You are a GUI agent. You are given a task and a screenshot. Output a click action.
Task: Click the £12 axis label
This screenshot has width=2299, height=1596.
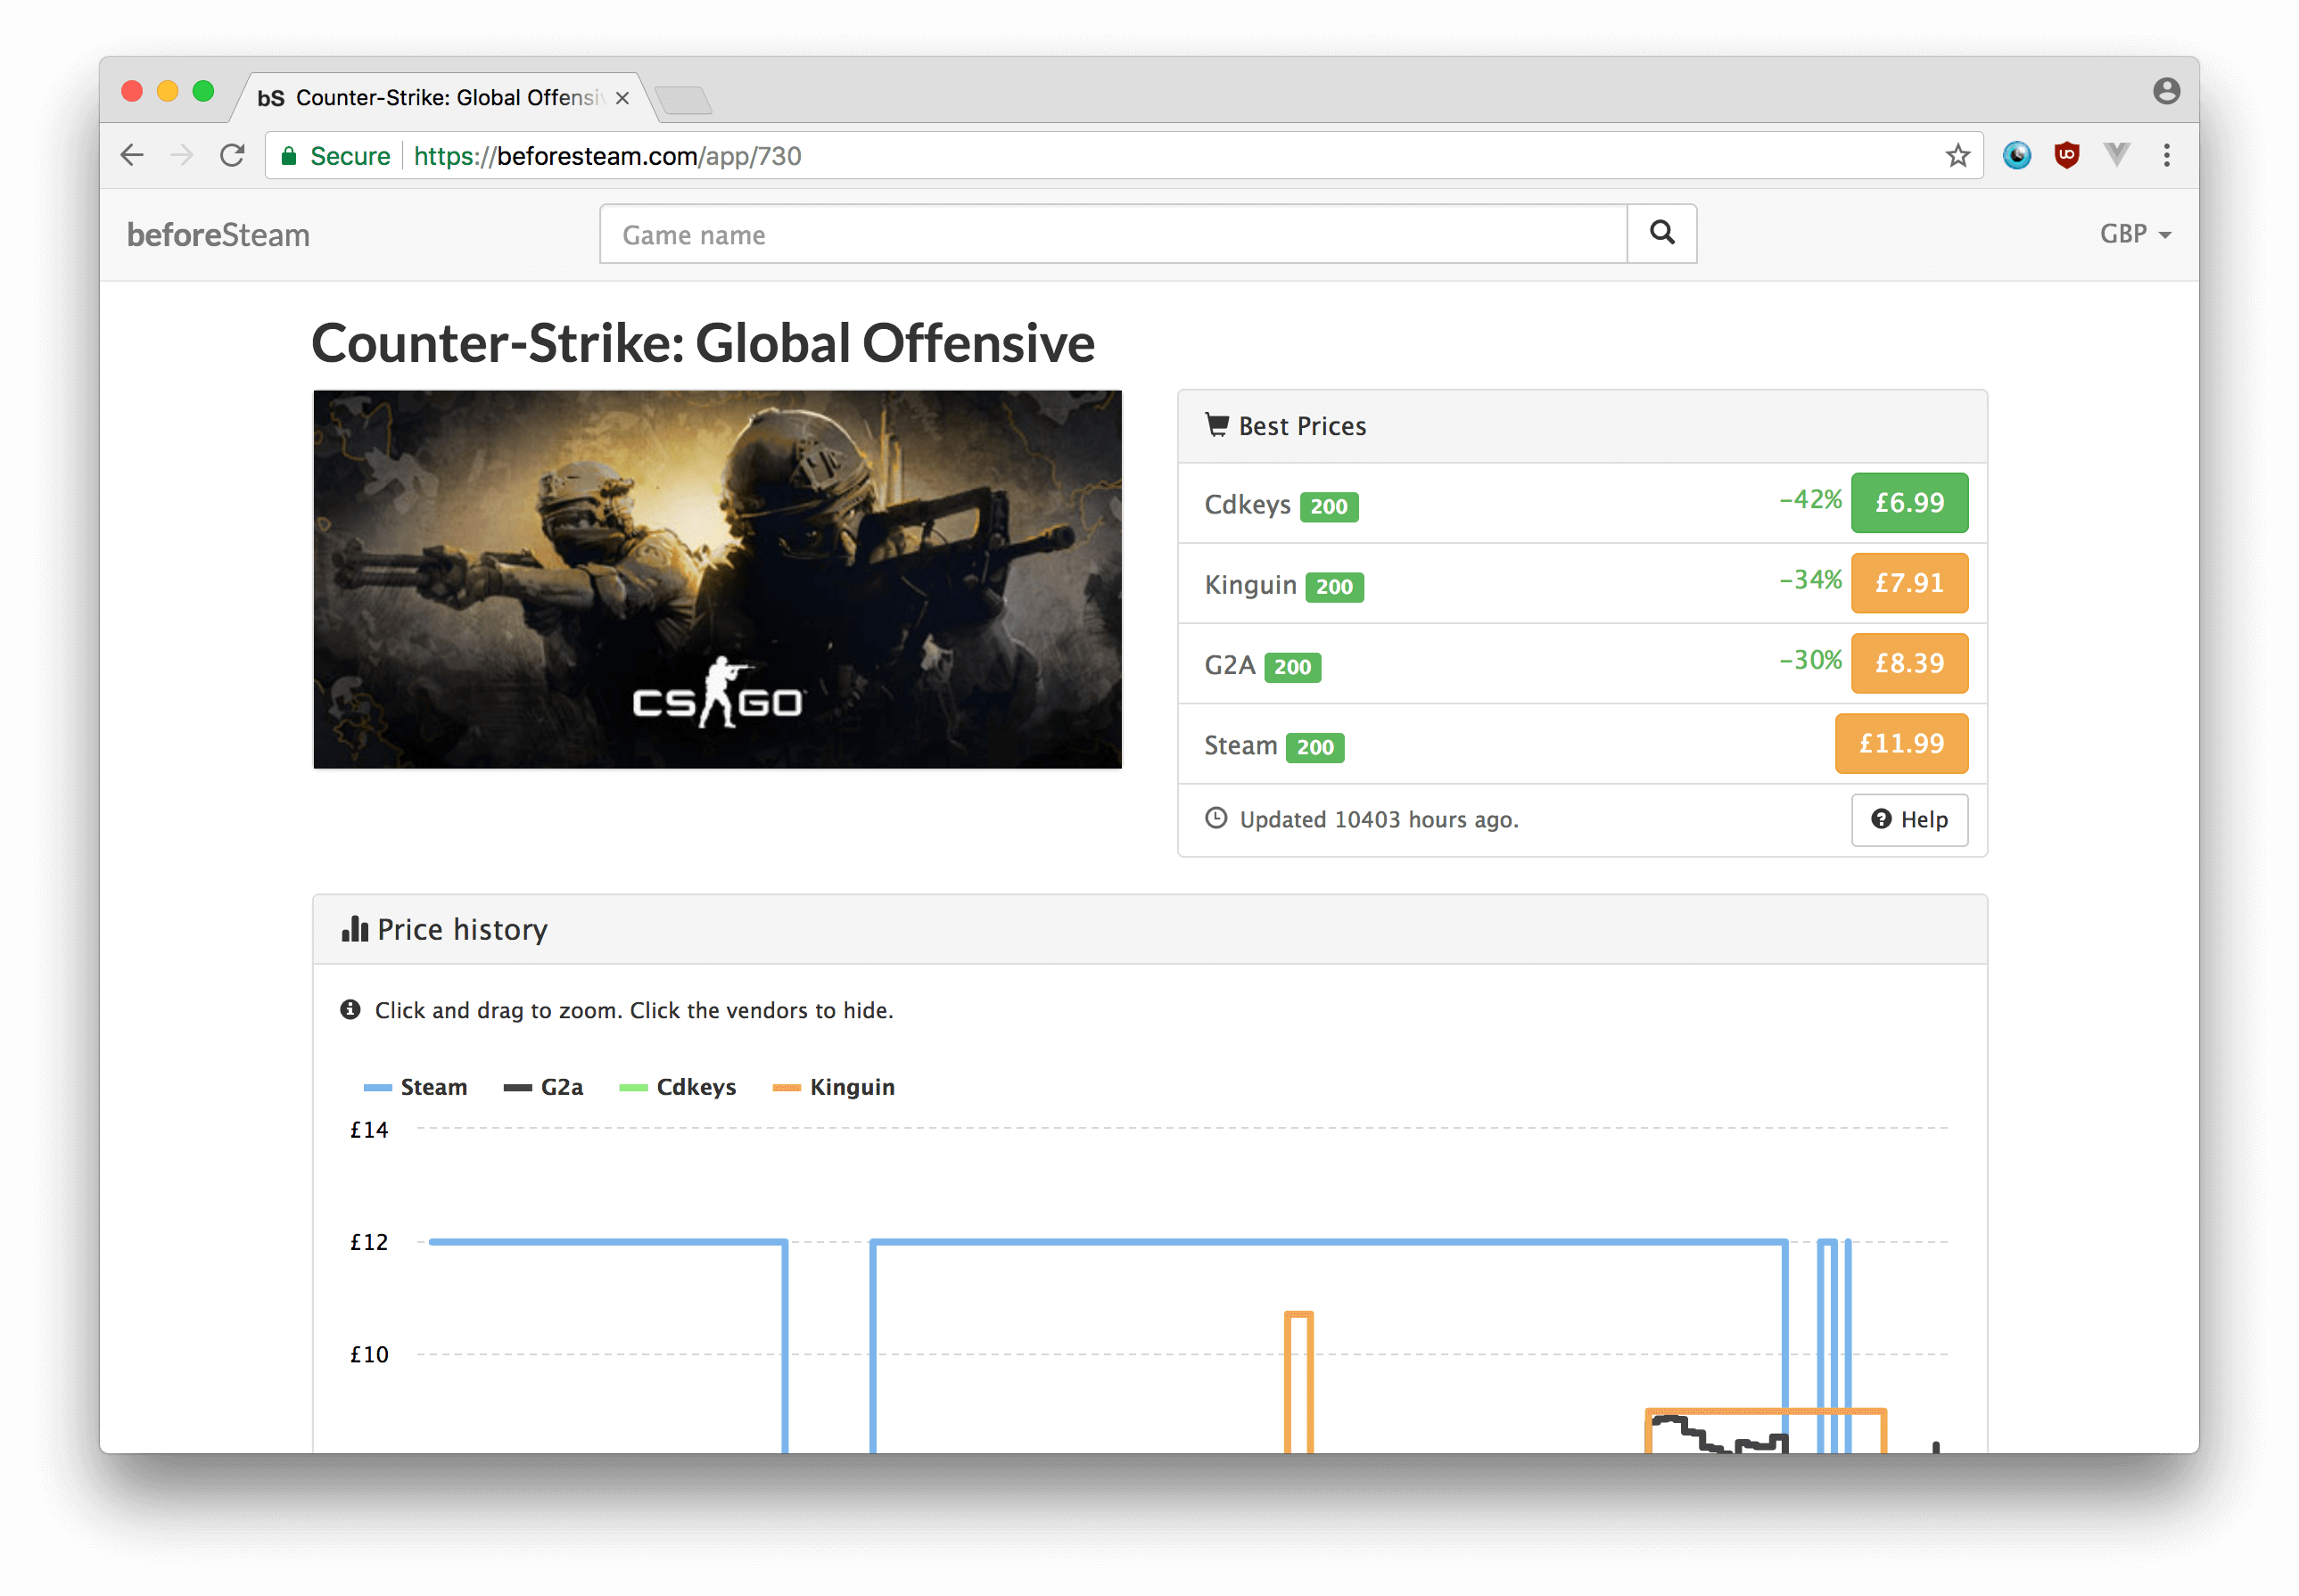pos(369,1242)
